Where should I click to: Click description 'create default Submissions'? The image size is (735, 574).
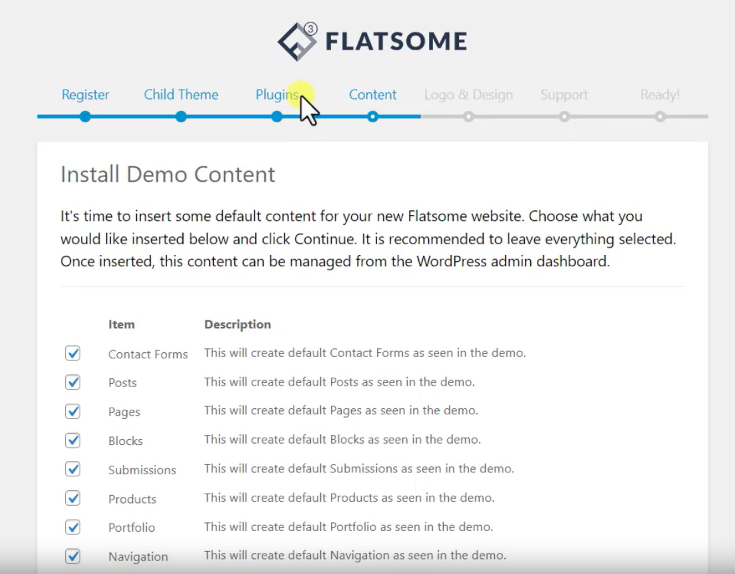359,469
